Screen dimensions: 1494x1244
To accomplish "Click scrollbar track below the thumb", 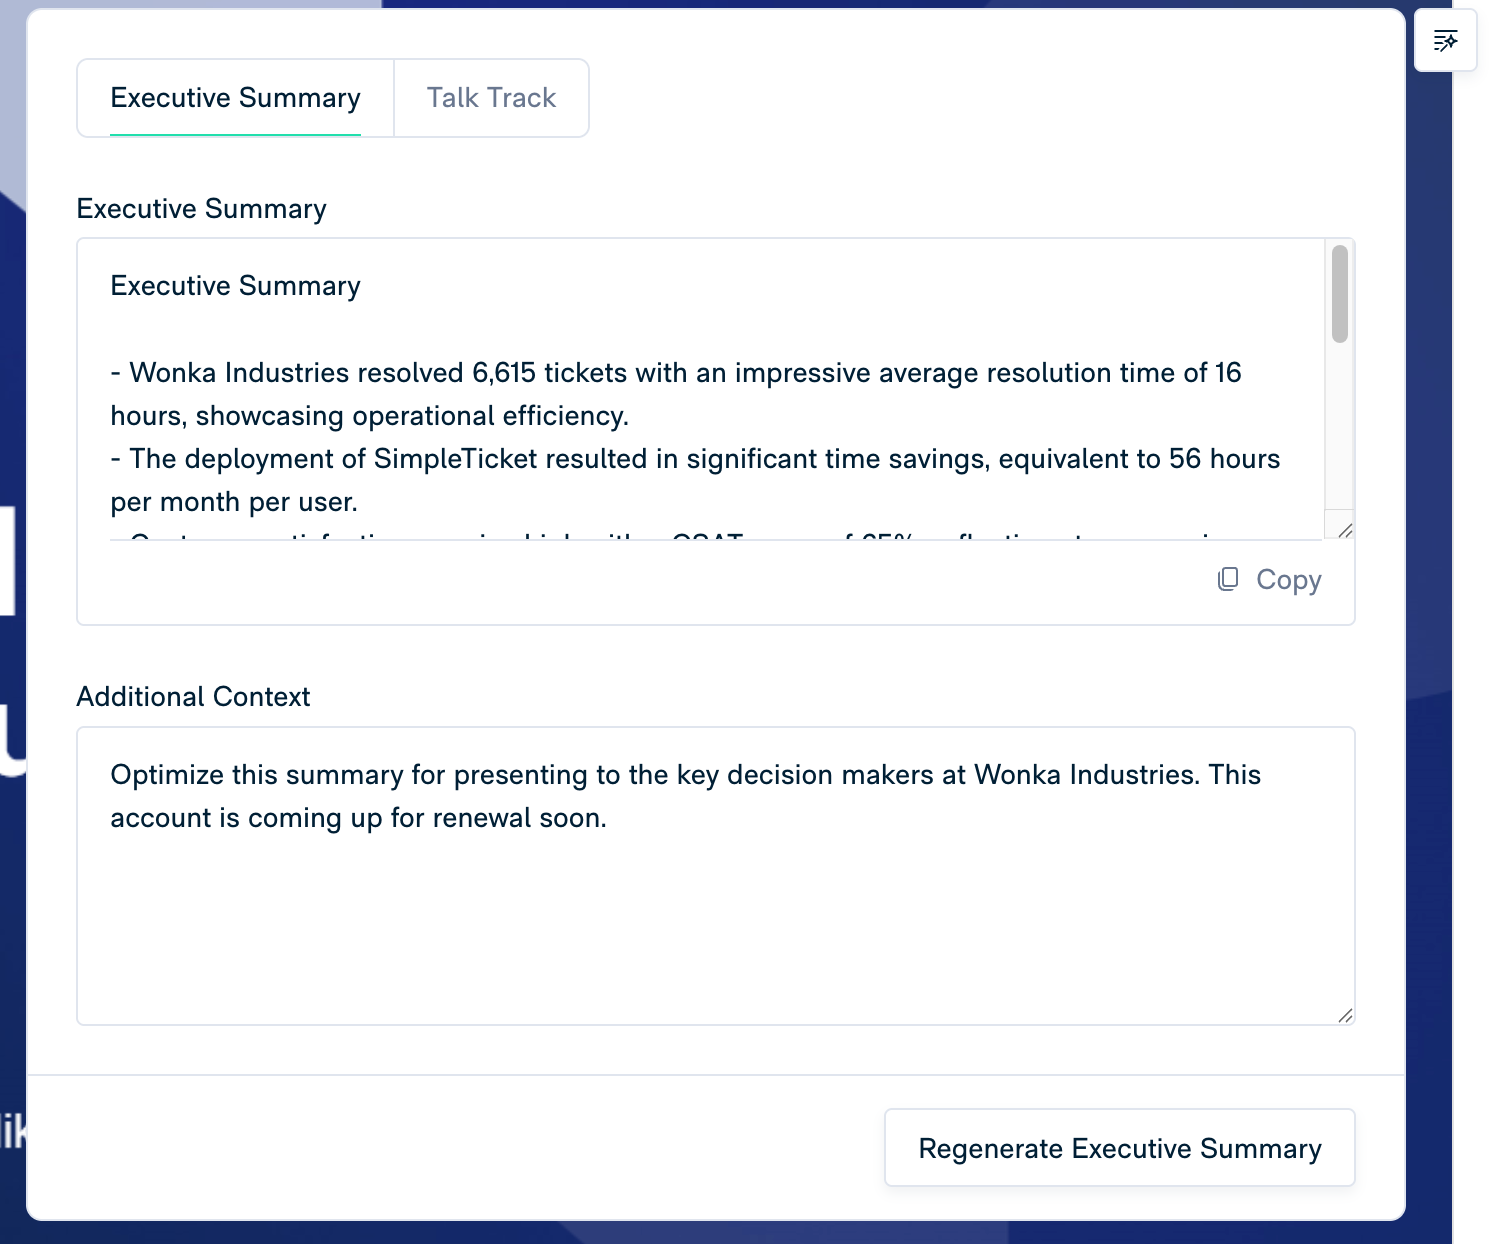I will (x=1339, y=430).
